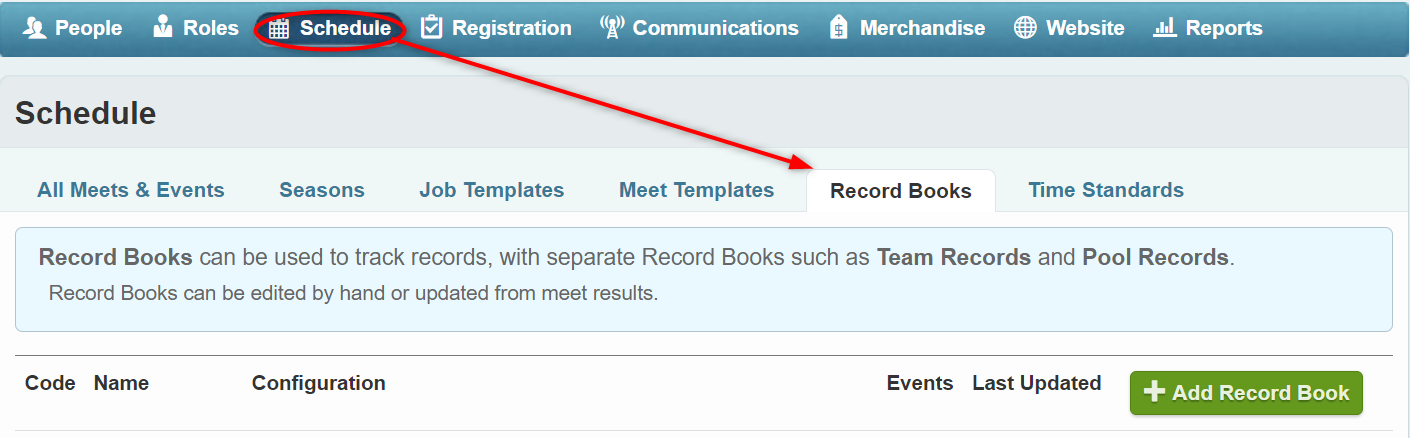Click the Roles figure icon
The image size is (1410, 438).
click(163, 28)
